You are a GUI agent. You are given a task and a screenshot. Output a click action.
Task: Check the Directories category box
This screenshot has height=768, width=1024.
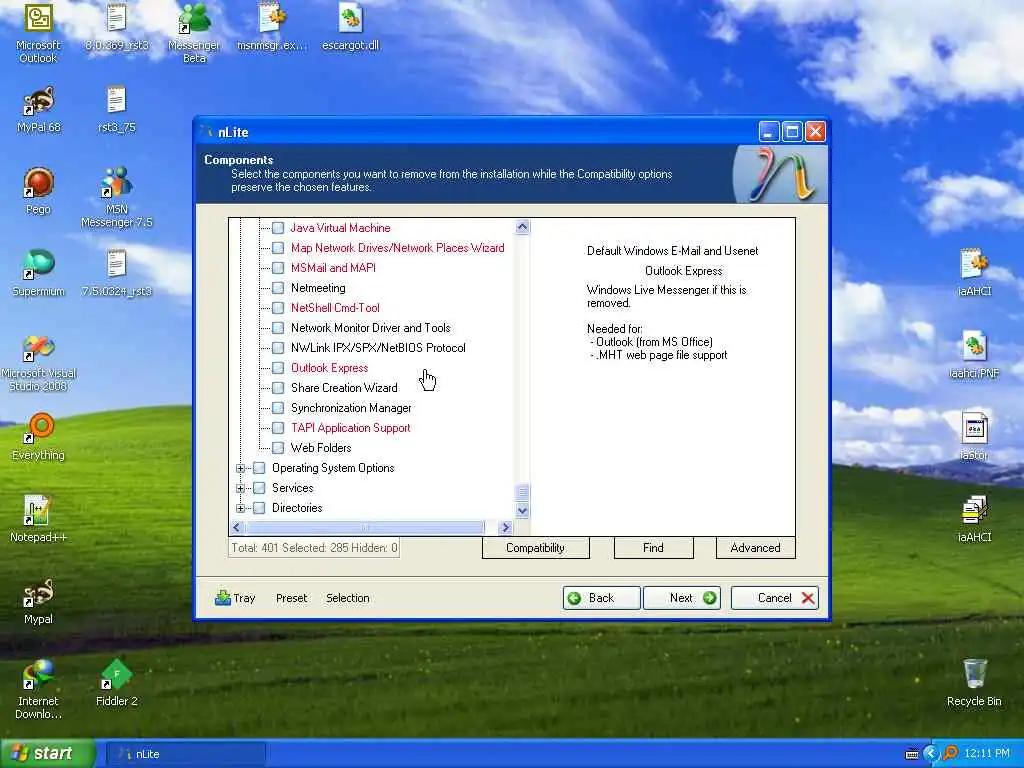pyautogui.click(x=259, y=508)
